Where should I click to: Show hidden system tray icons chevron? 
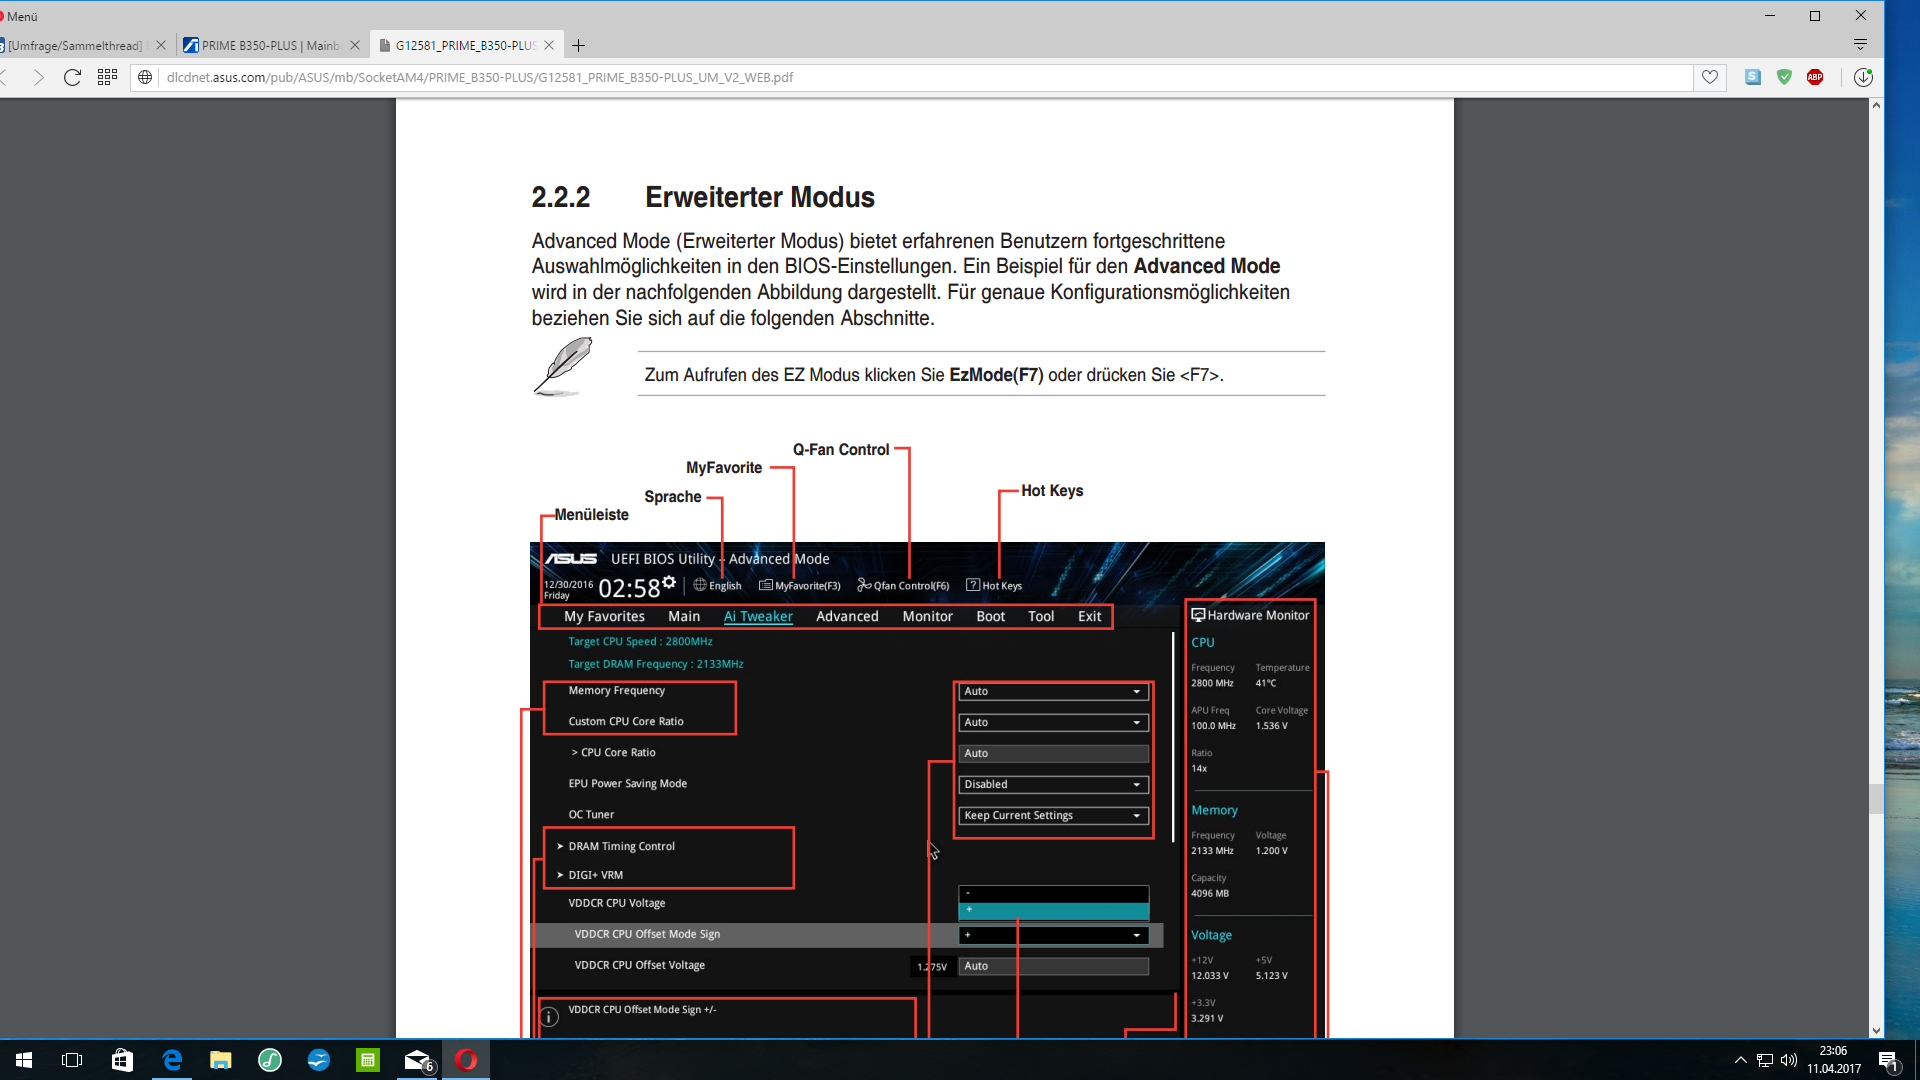(x=1740, y=1060)
